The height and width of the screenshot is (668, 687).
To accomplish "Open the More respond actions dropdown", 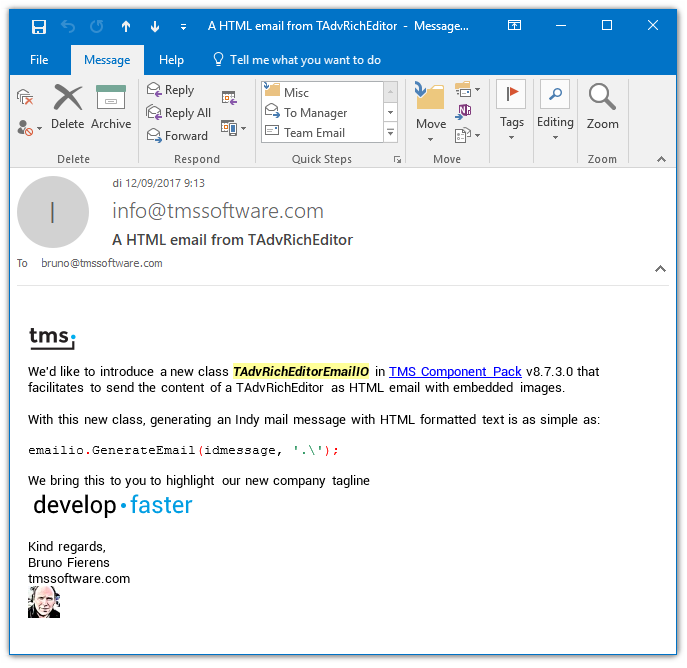I will point(233,128).
